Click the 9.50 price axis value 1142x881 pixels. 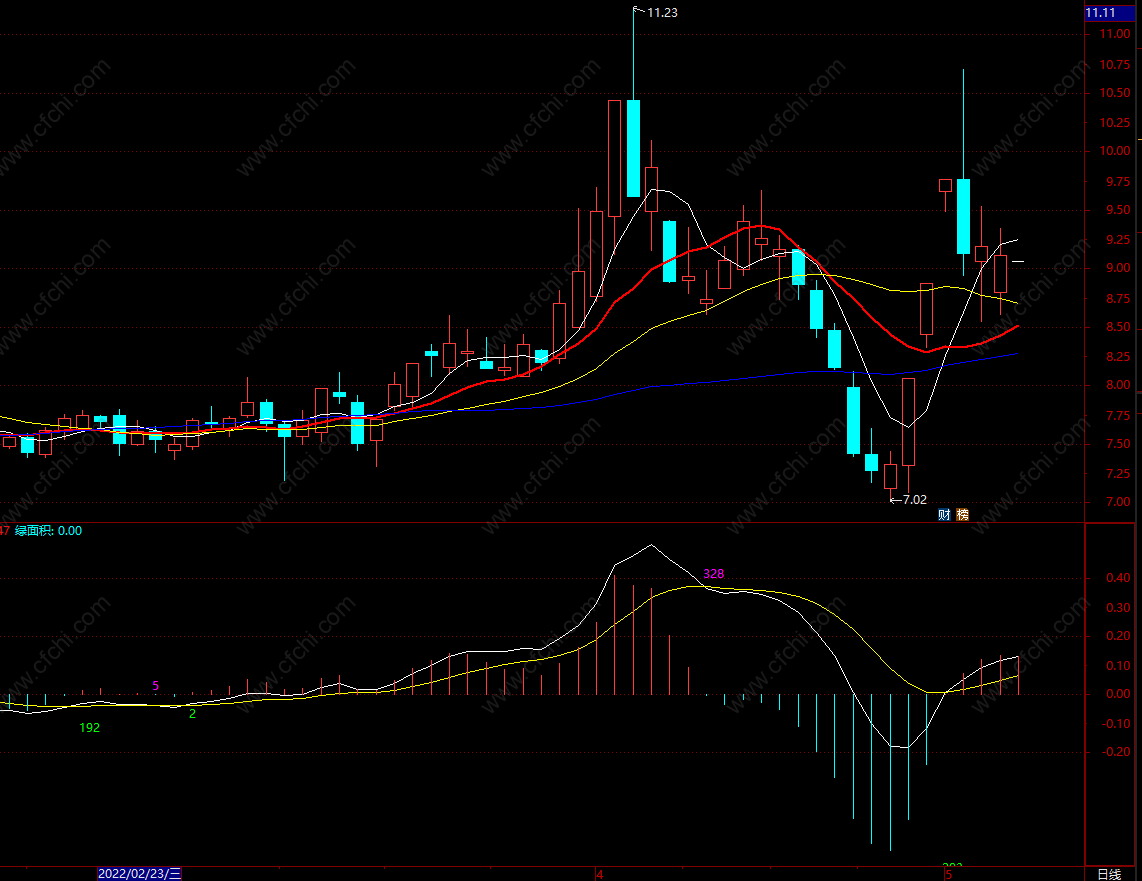point(1118,210)
